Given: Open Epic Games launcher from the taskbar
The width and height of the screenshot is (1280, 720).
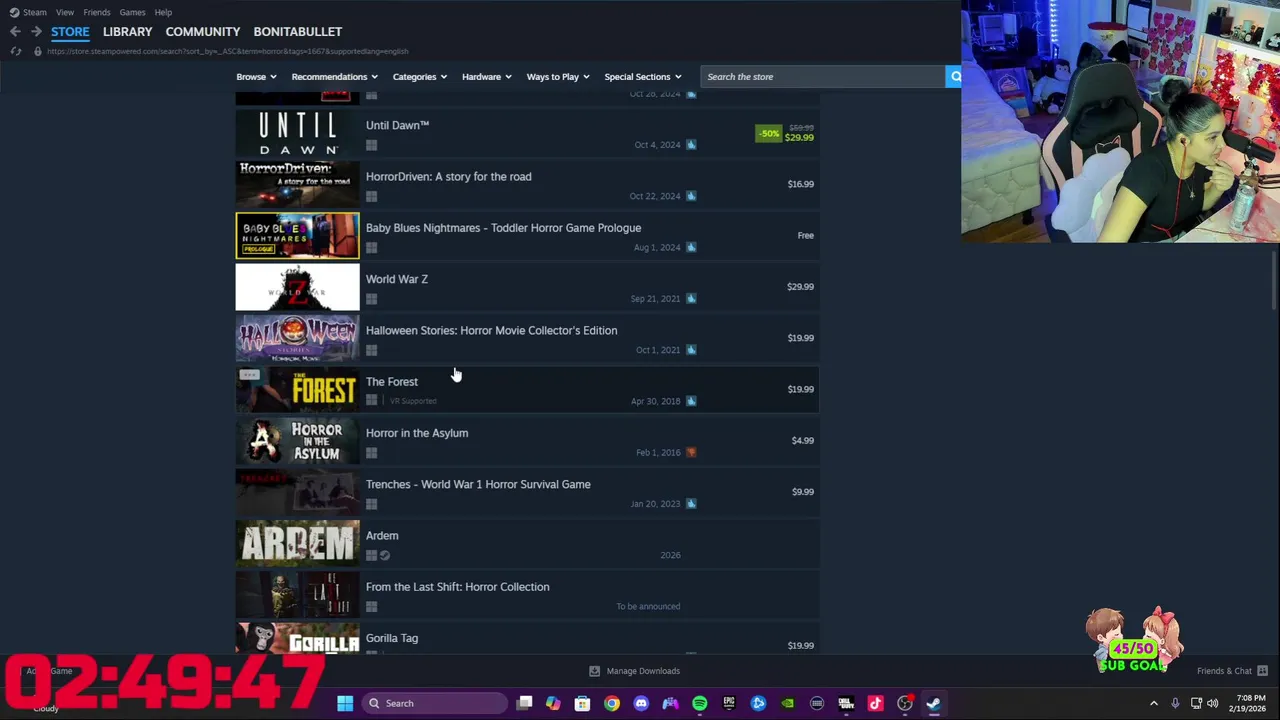Looking at the screenshot, I should (x=729, y=703).
